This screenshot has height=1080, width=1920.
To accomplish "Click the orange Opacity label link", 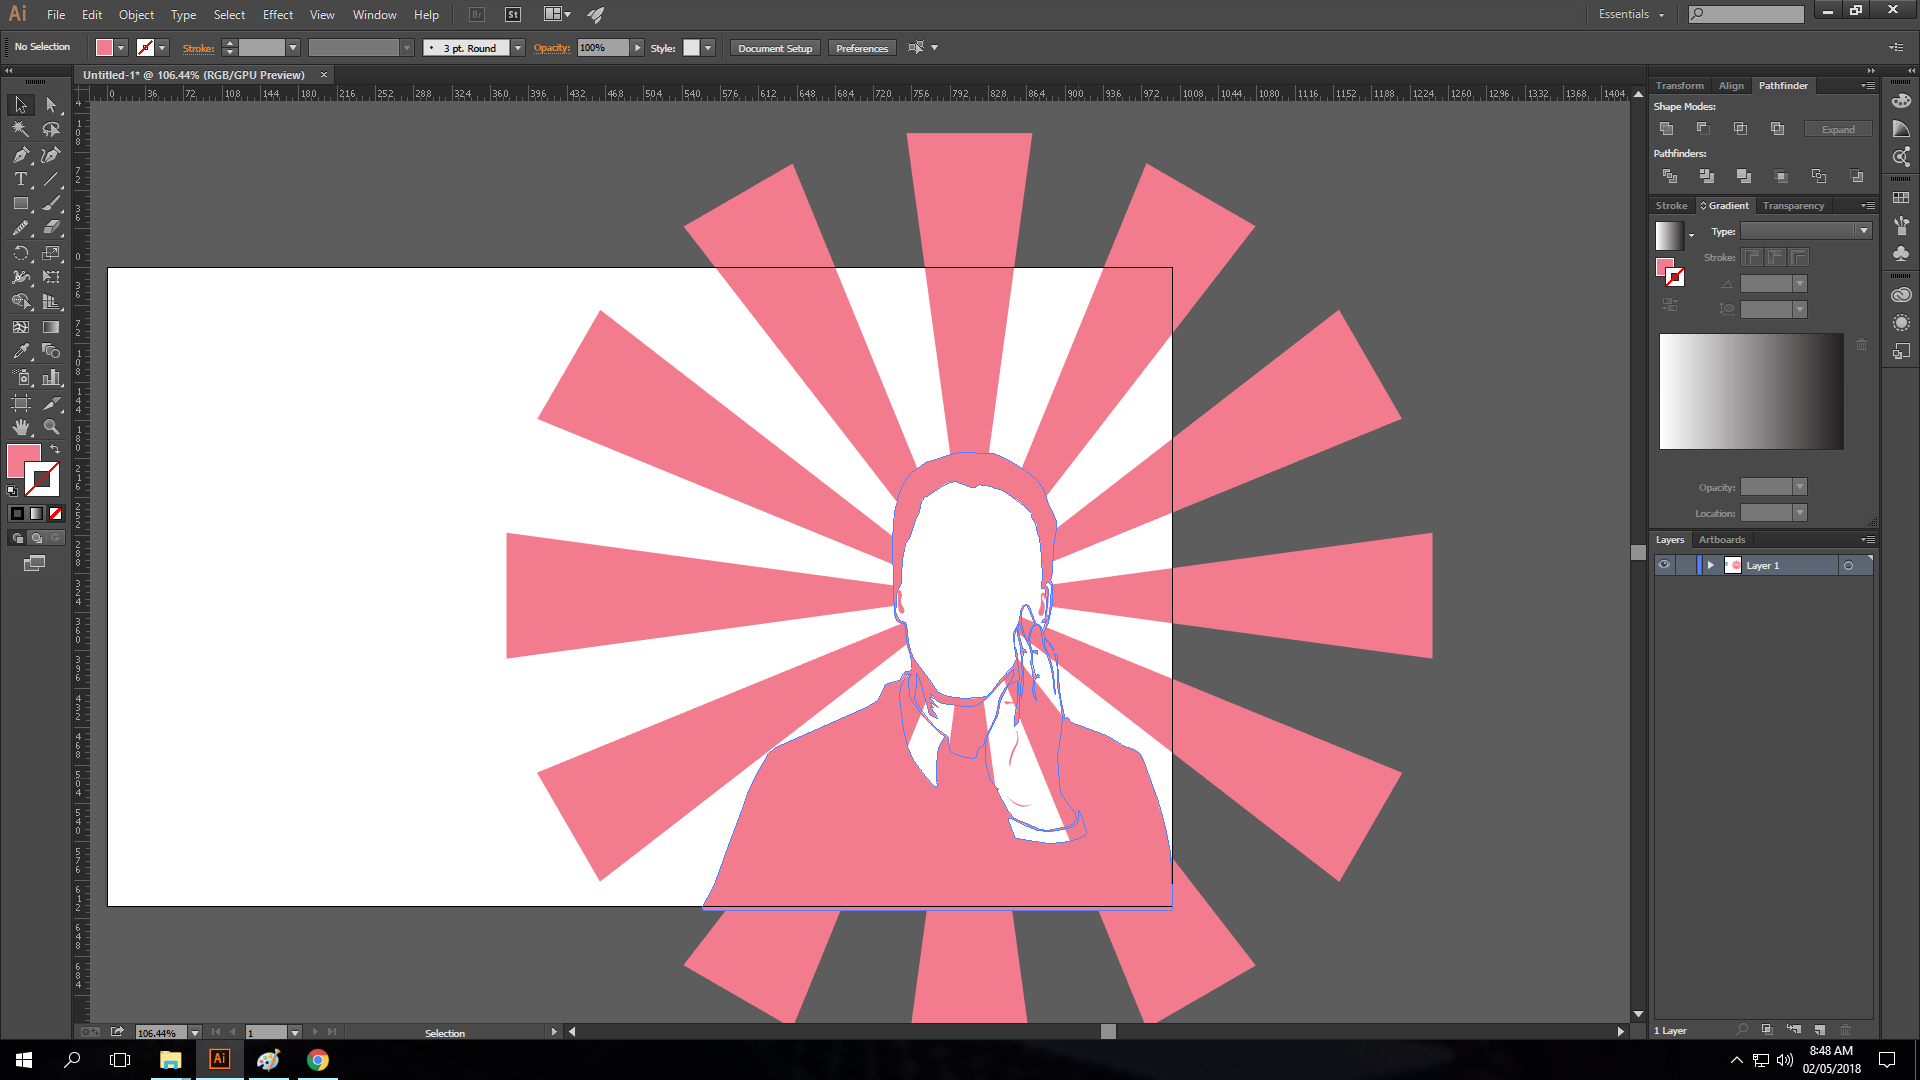I will coord(552,48).
